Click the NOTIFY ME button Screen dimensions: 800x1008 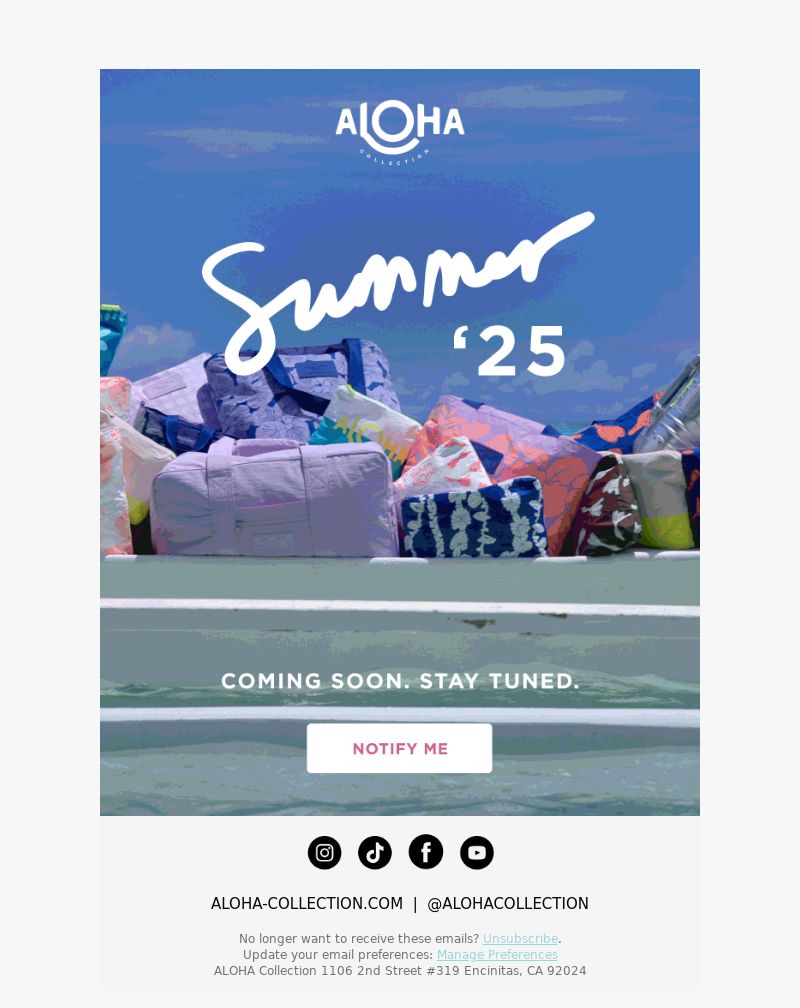[399, 748]
